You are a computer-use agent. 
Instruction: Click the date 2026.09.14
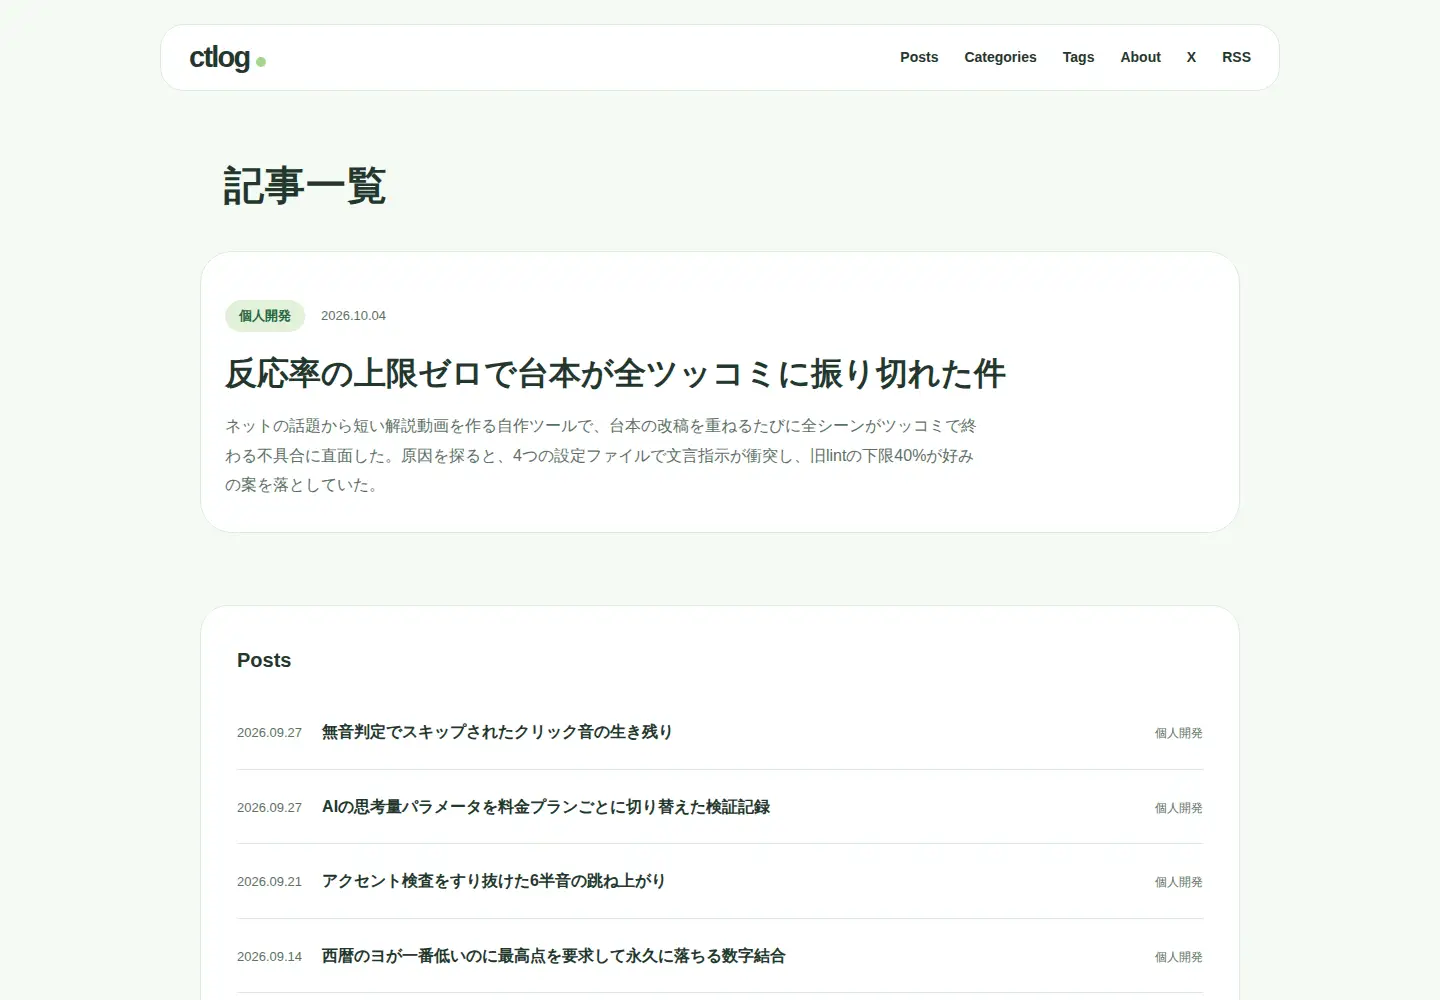[269, 957]
